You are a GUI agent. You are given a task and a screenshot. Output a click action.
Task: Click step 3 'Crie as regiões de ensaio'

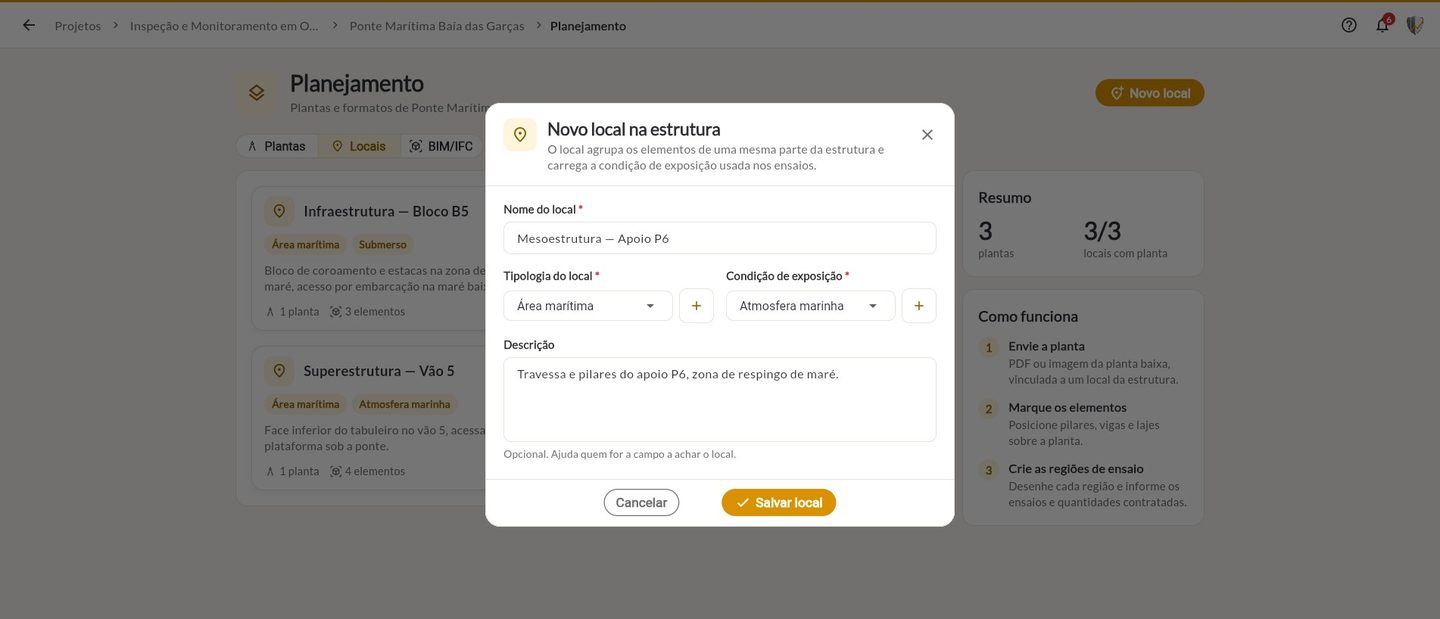tap(1076, 468)
